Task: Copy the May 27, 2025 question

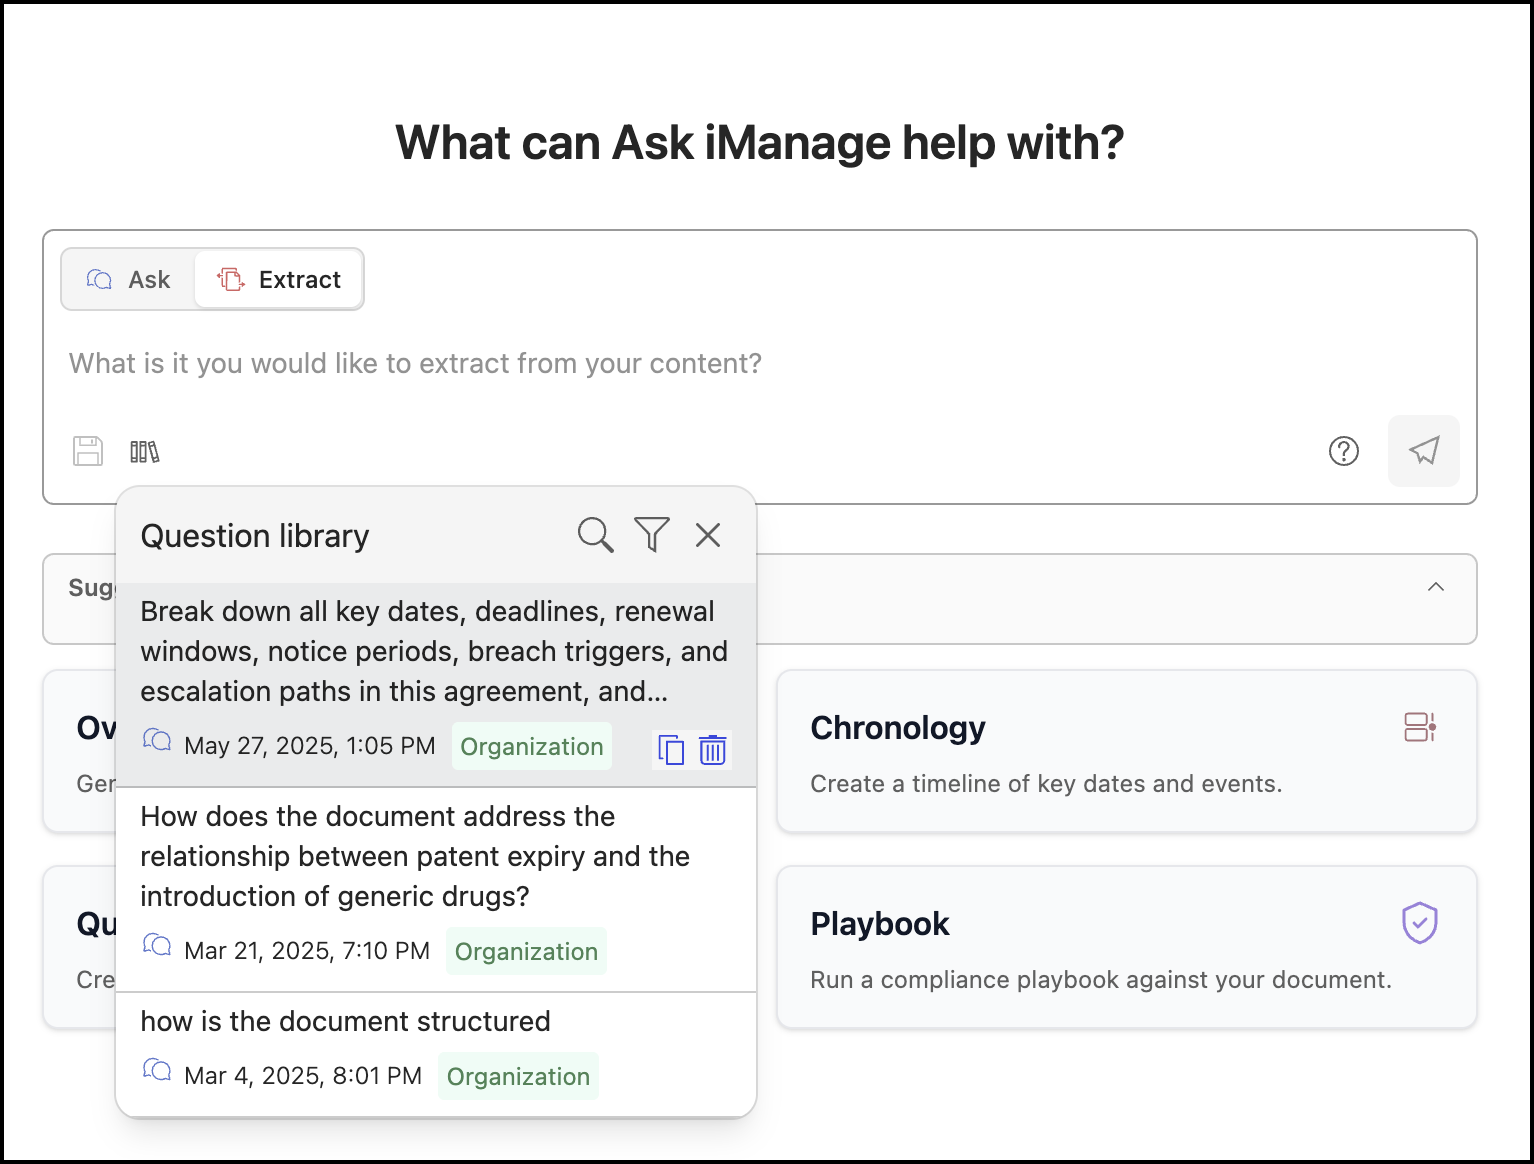Action: 671,750
